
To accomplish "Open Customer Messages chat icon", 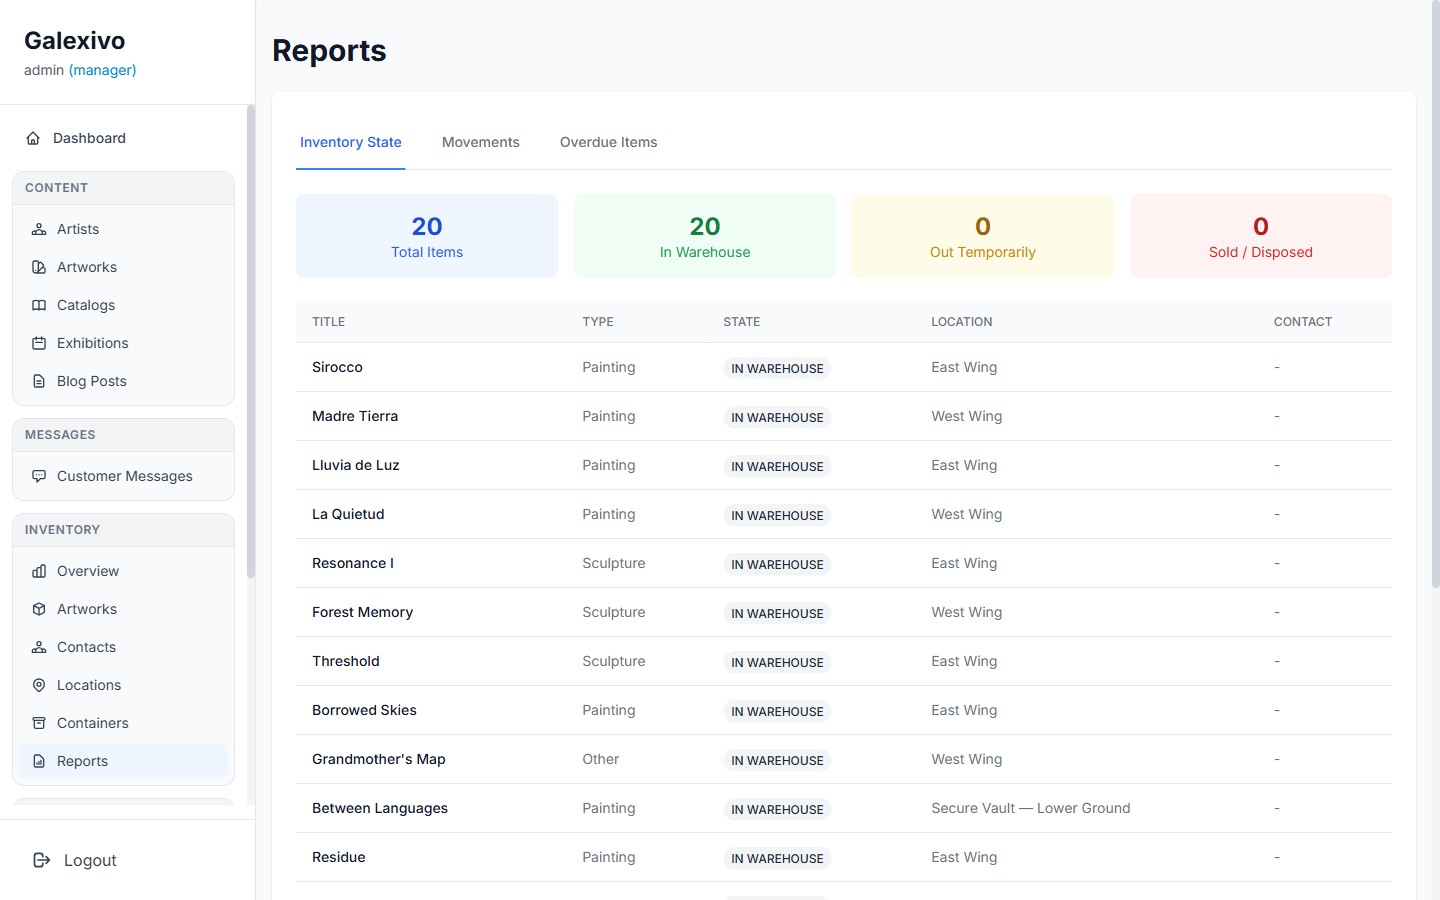I will pyautogui.click(x=38, y=476).
